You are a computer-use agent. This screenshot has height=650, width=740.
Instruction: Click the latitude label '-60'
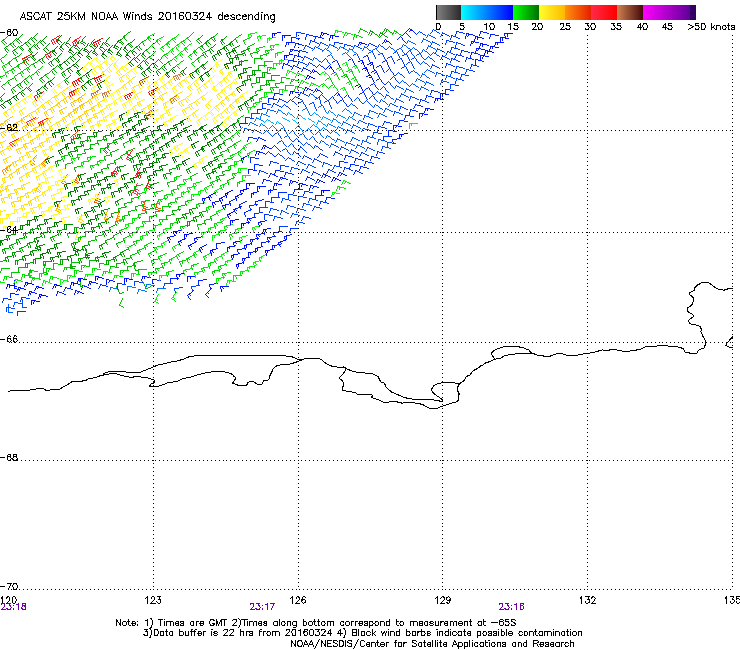9,33
